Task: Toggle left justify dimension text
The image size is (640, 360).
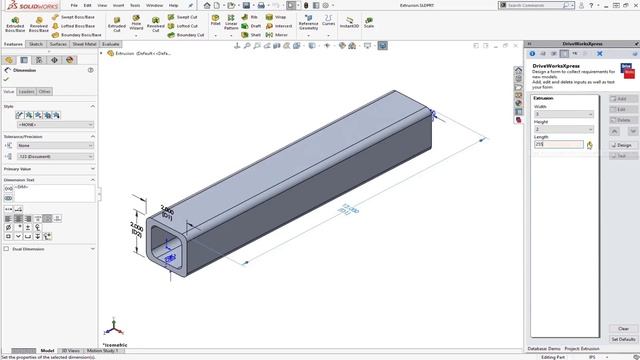Action: pyautogui.click(x=8, y=219)
